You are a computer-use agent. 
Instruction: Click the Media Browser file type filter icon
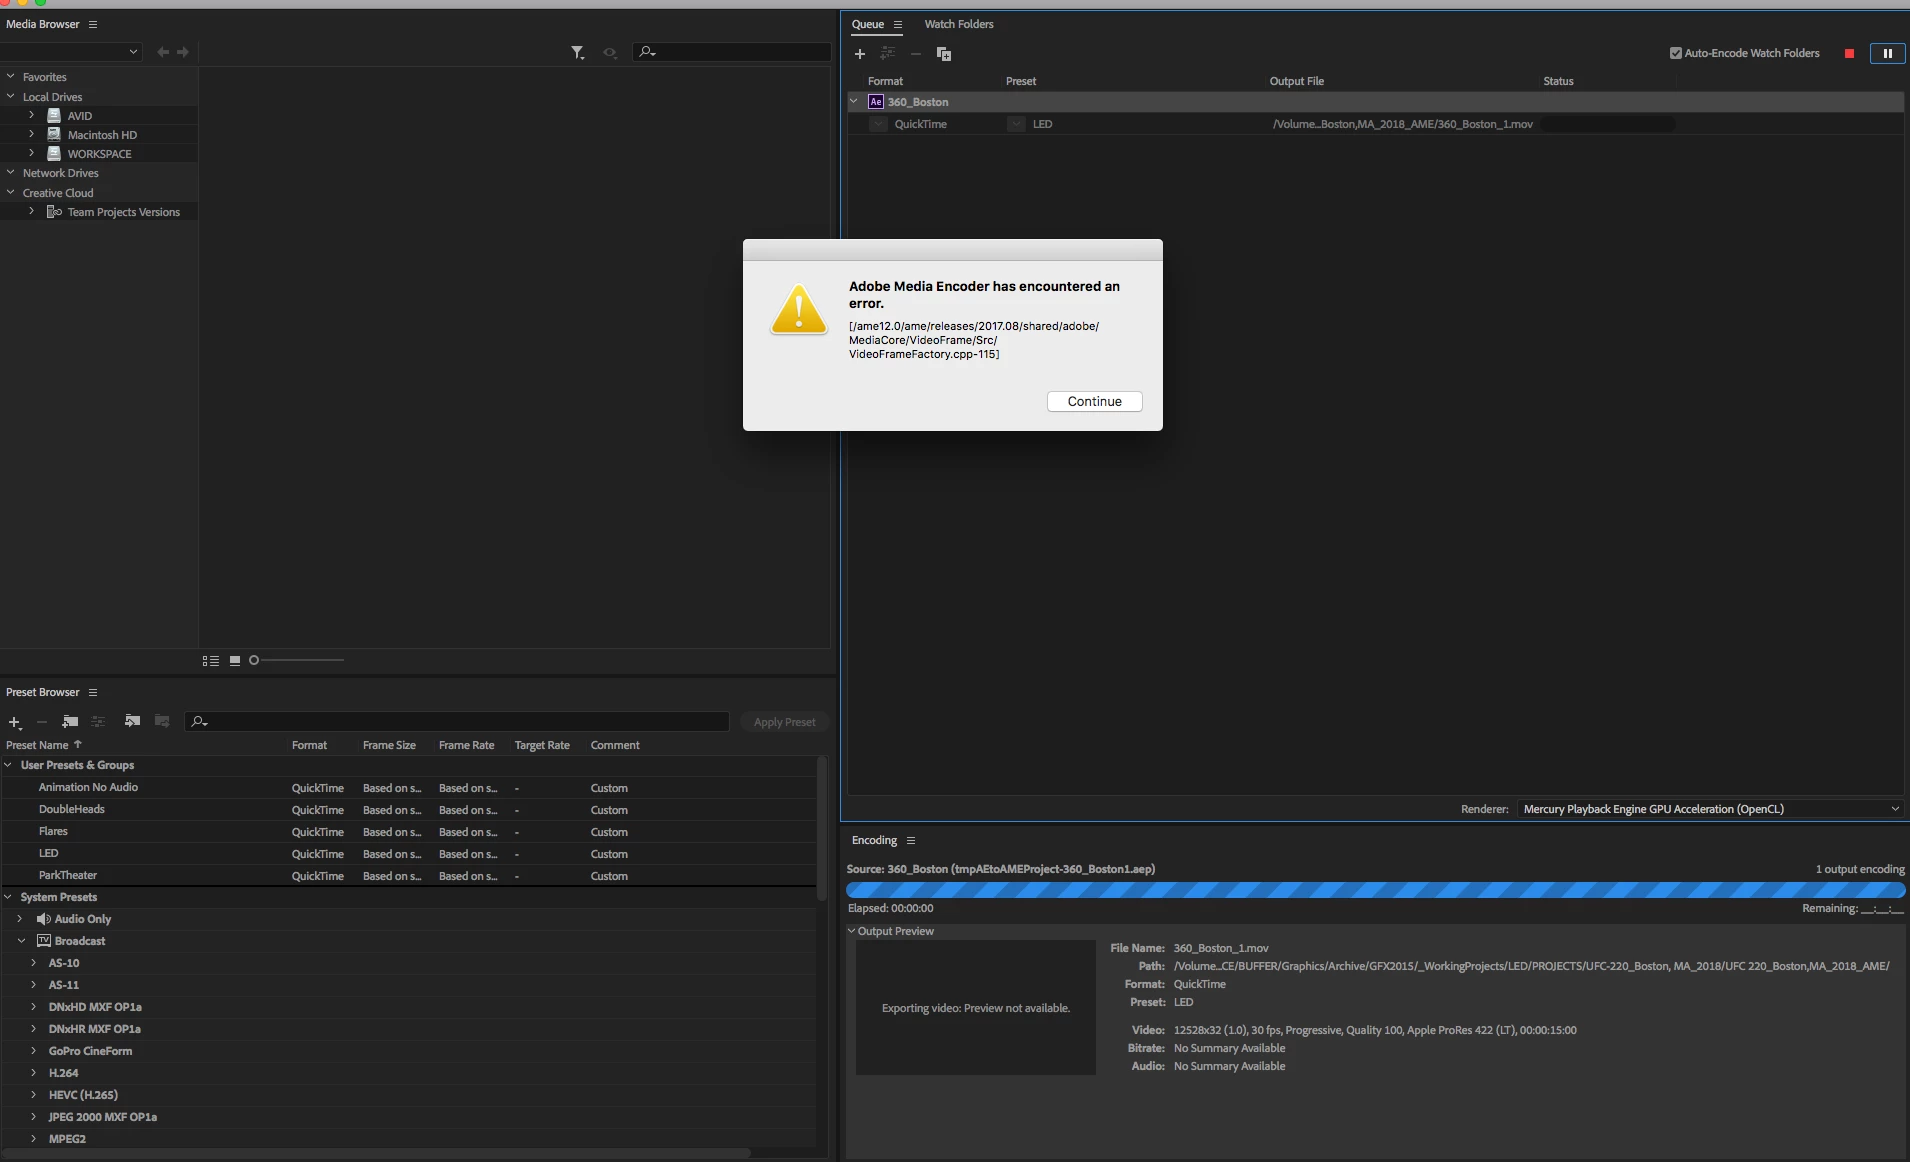point(577,52)
